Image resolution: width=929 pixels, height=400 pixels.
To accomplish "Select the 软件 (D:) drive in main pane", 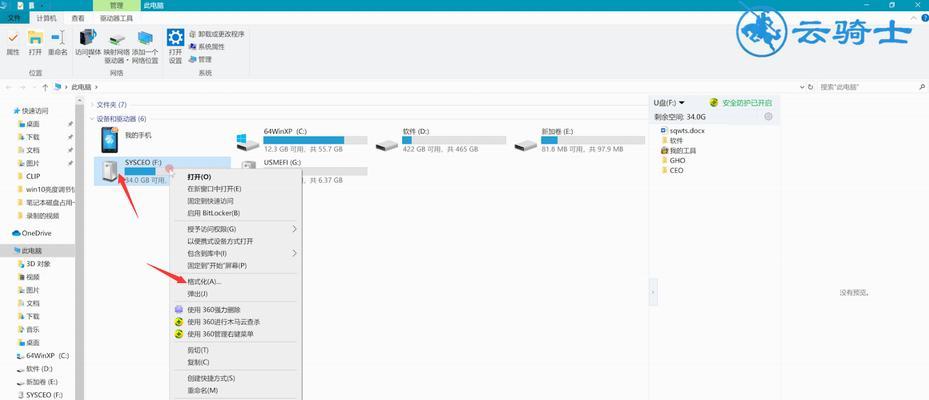I will (441, 140).
